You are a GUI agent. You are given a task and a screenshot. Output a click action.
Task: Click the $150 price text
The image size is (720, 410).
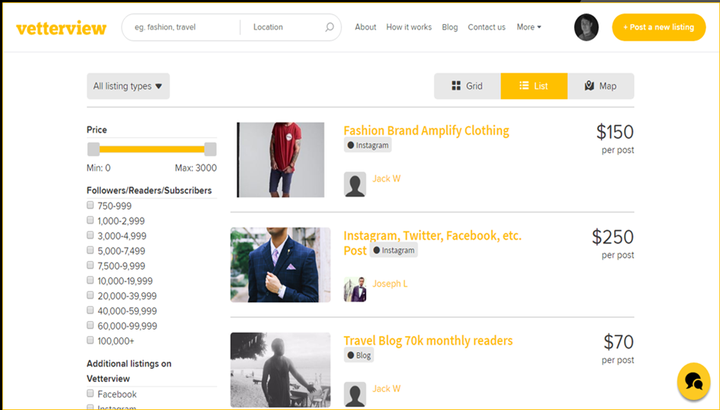coord(615,132)
